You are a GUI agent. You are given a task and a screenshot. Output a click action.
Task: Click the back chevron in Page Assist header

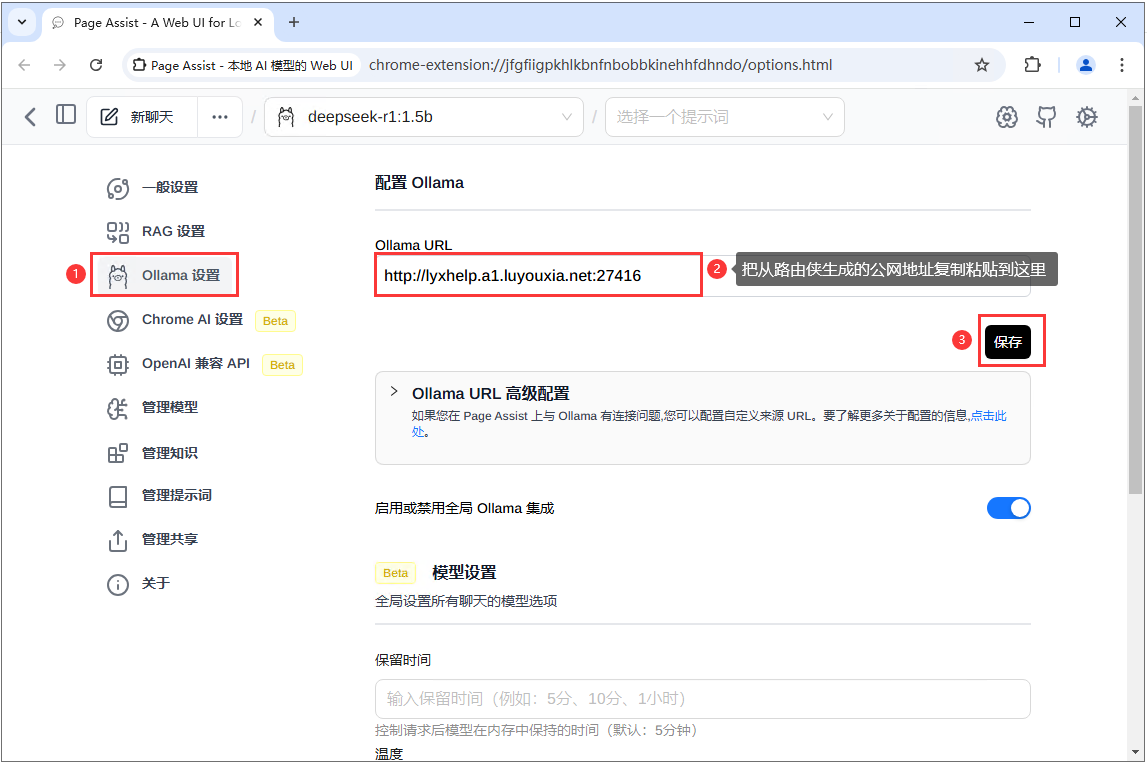point(30,117)
